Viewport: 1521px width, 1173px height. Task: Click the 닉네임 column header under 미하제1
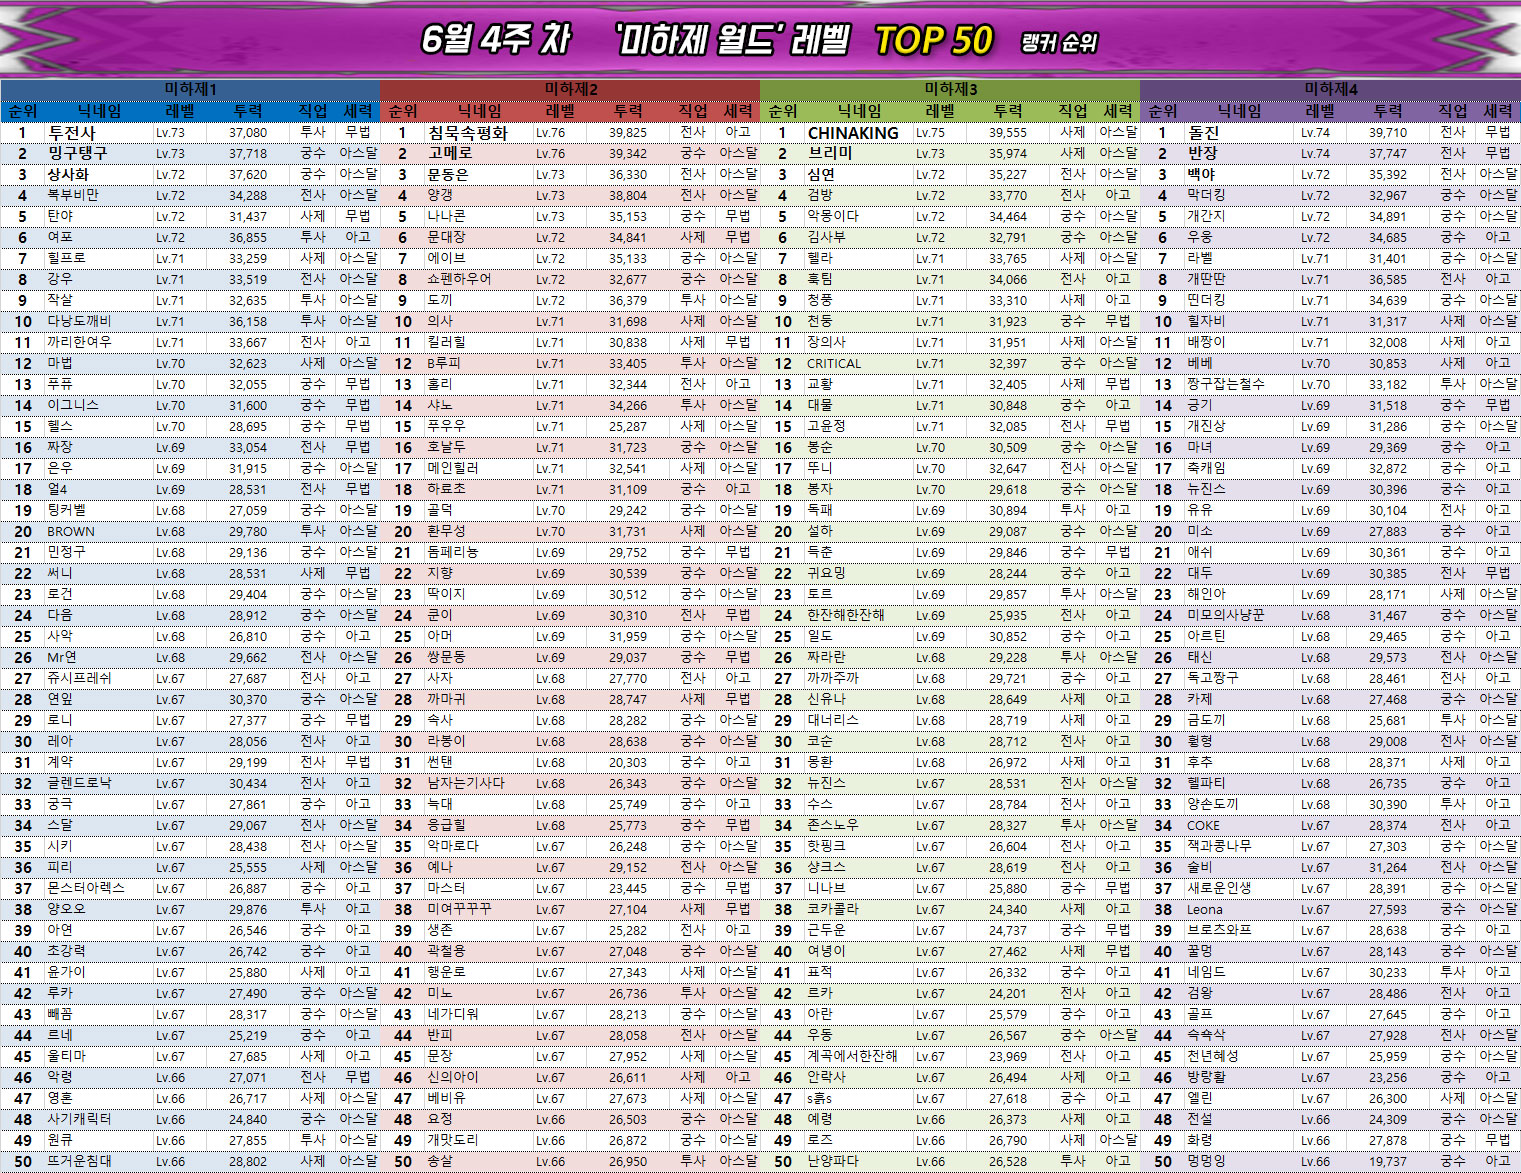pos(100,111)
